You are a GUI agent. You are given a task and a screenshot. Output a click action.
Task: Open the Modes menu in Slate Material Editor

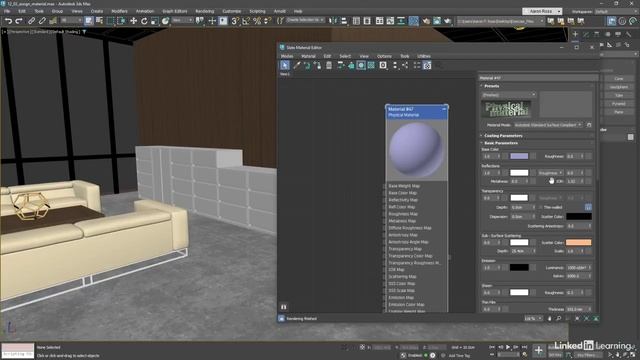pos(287,56)
